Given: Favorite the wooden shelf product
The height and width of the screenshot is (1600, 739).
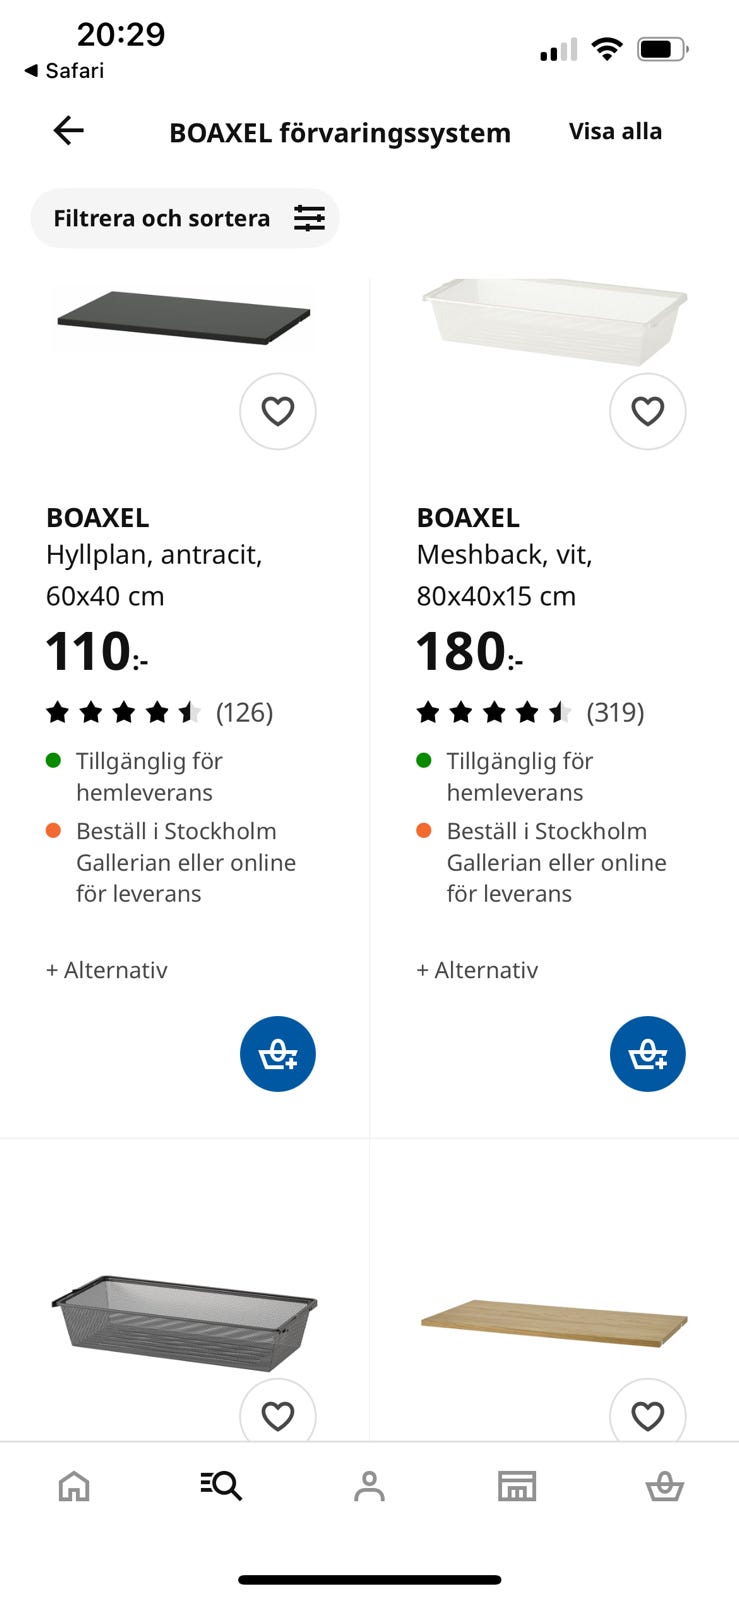Looking at the screenshot, I should click(x=648, y=1415).
